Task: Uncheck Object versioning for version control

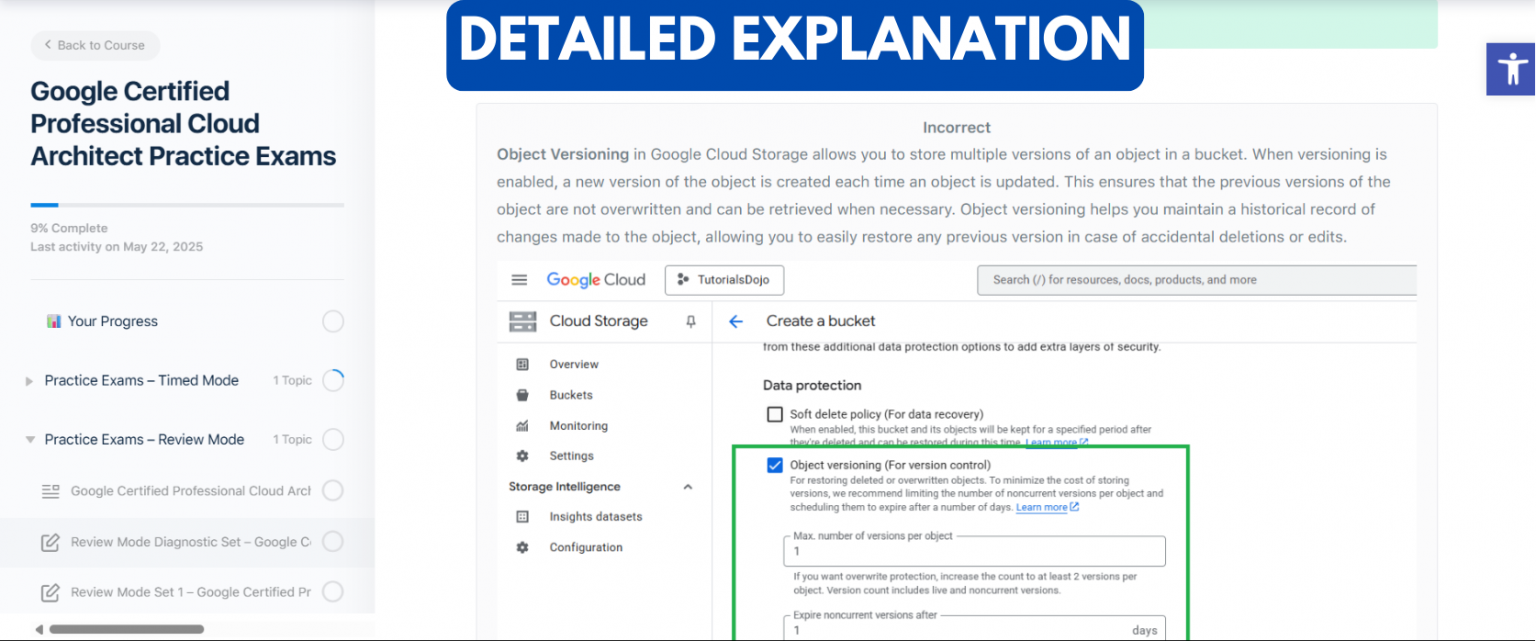Action: coord(774,464)
